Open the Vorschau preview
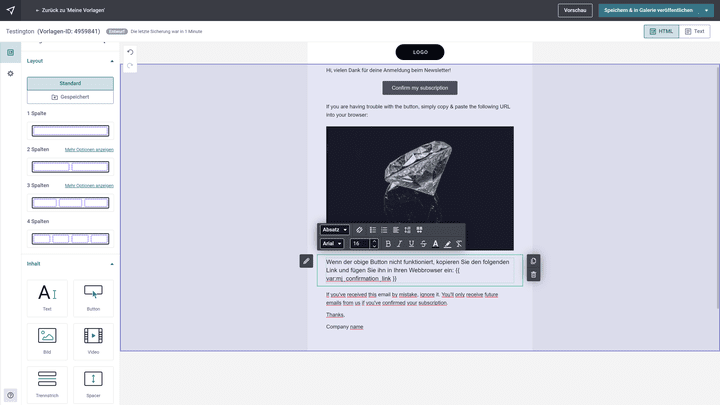Image resolution: width=720 pixels, height=405 pixels. 575,10
